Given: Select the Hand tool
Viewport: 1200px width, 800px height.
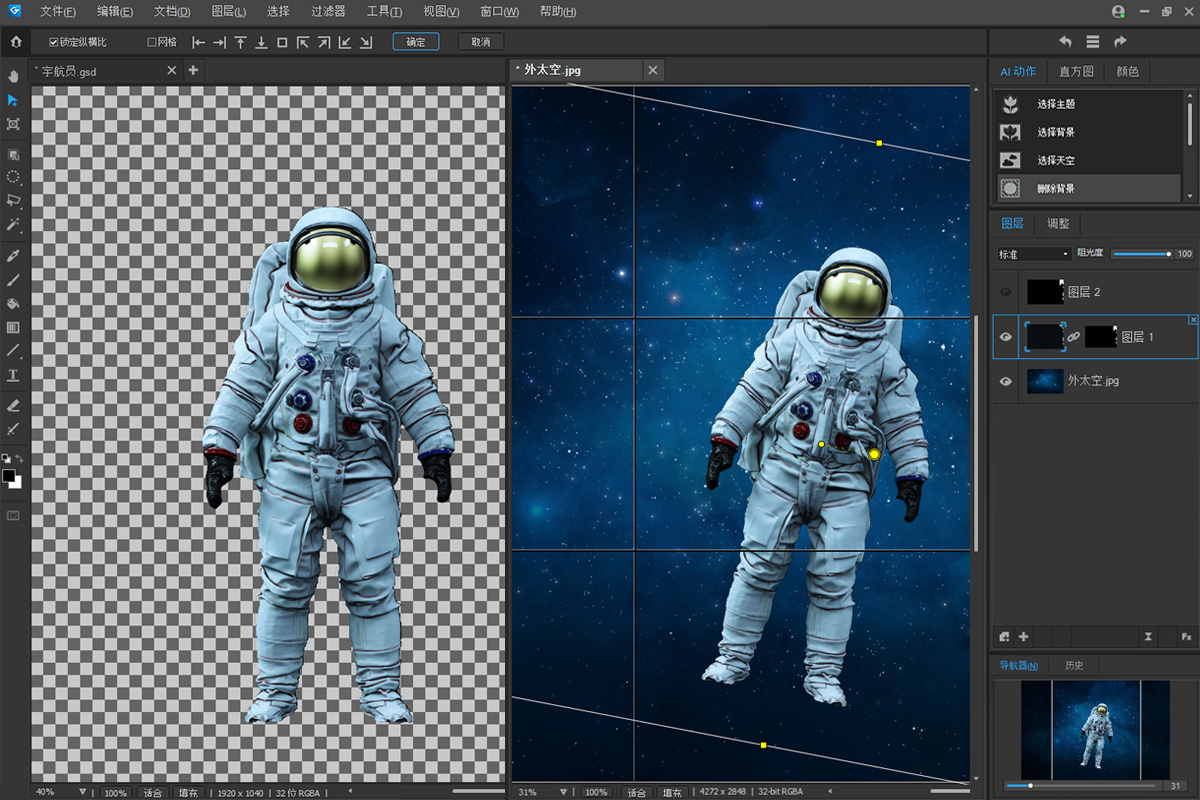Looking at the screenshot, I should 13,76.
